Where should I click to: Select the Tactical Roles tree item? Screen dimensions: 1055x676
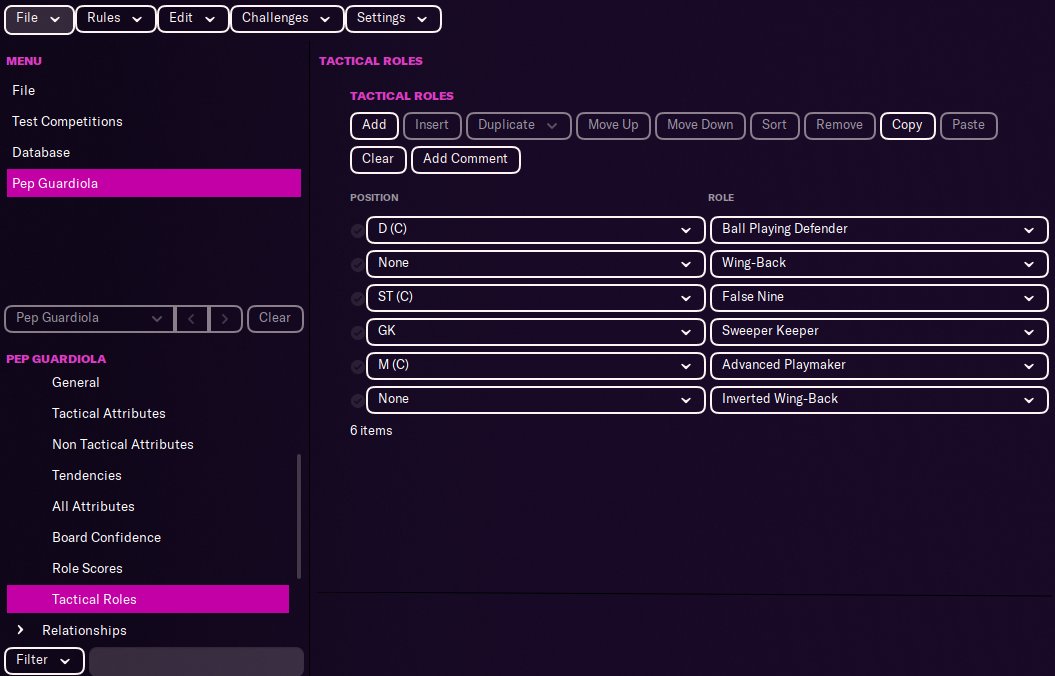coord(147,599)
